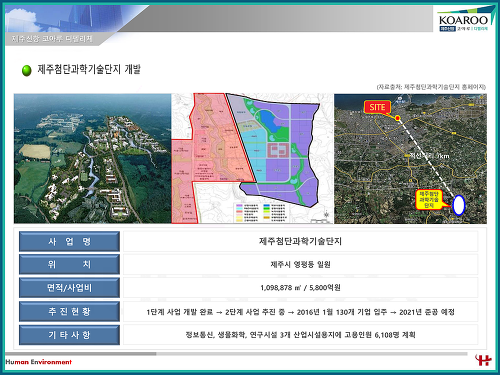Select the 사업명 label button
This screenshot has height=375, width=500.
69,241
